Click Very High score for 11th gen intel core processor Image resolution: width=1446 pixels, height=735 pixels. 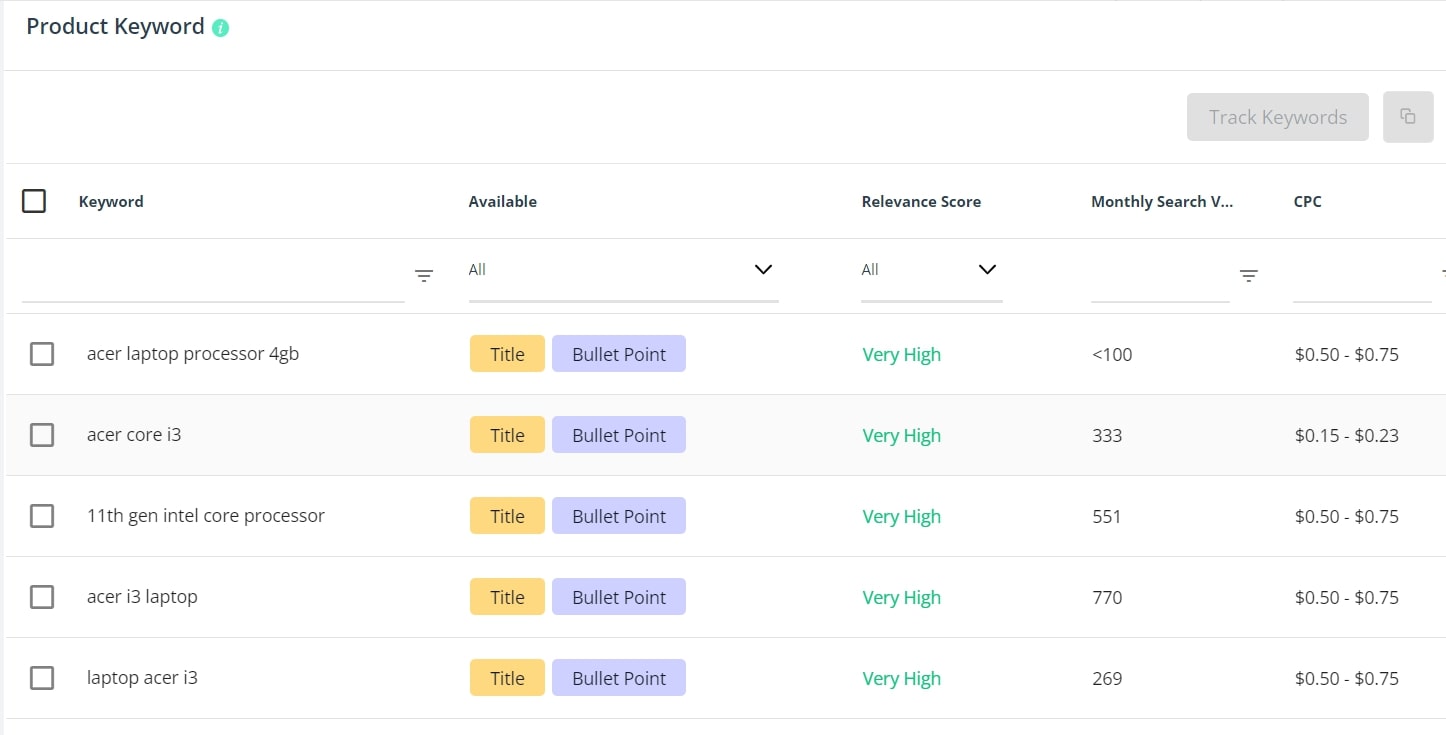[902, 517]
